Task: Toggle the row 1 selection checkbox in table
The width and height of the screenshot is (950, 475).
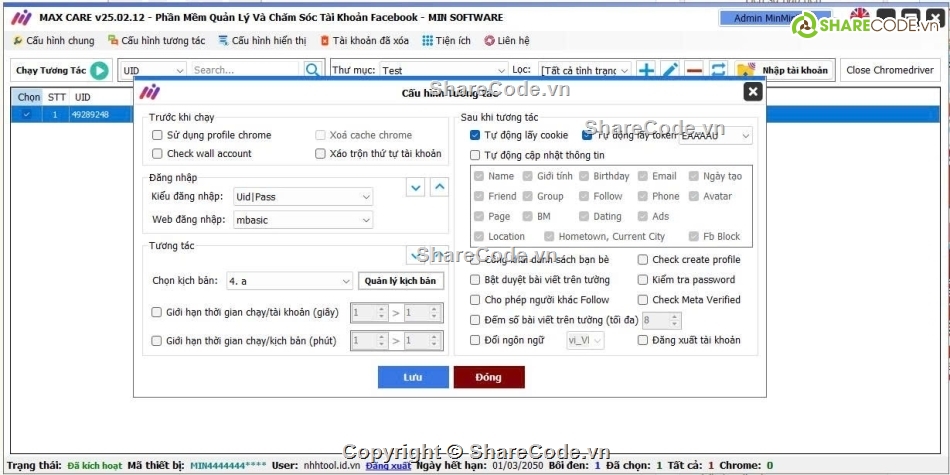Action: coord(26,114)
